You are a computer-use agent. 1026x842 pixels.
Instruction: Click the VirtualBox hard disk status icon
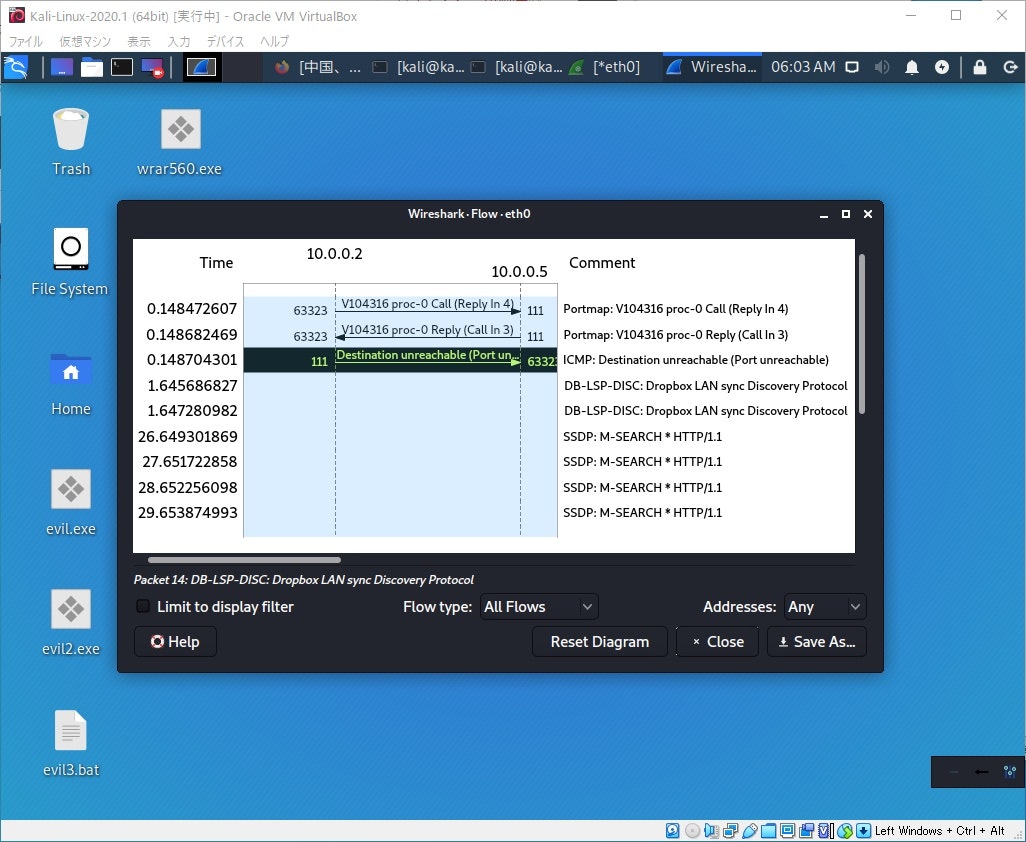click(672, 831)
